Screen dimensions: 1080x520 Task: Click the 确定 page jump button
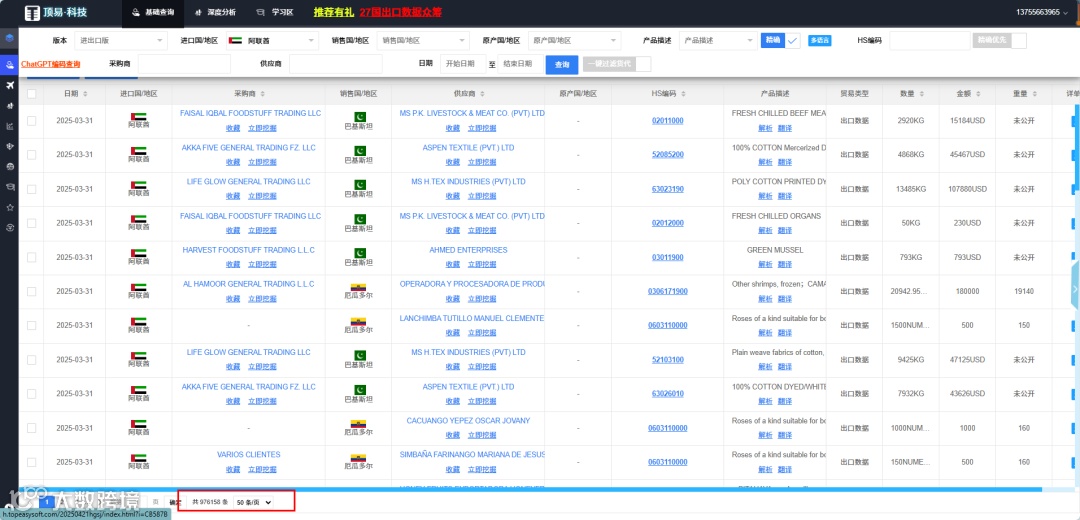[175, 502]
